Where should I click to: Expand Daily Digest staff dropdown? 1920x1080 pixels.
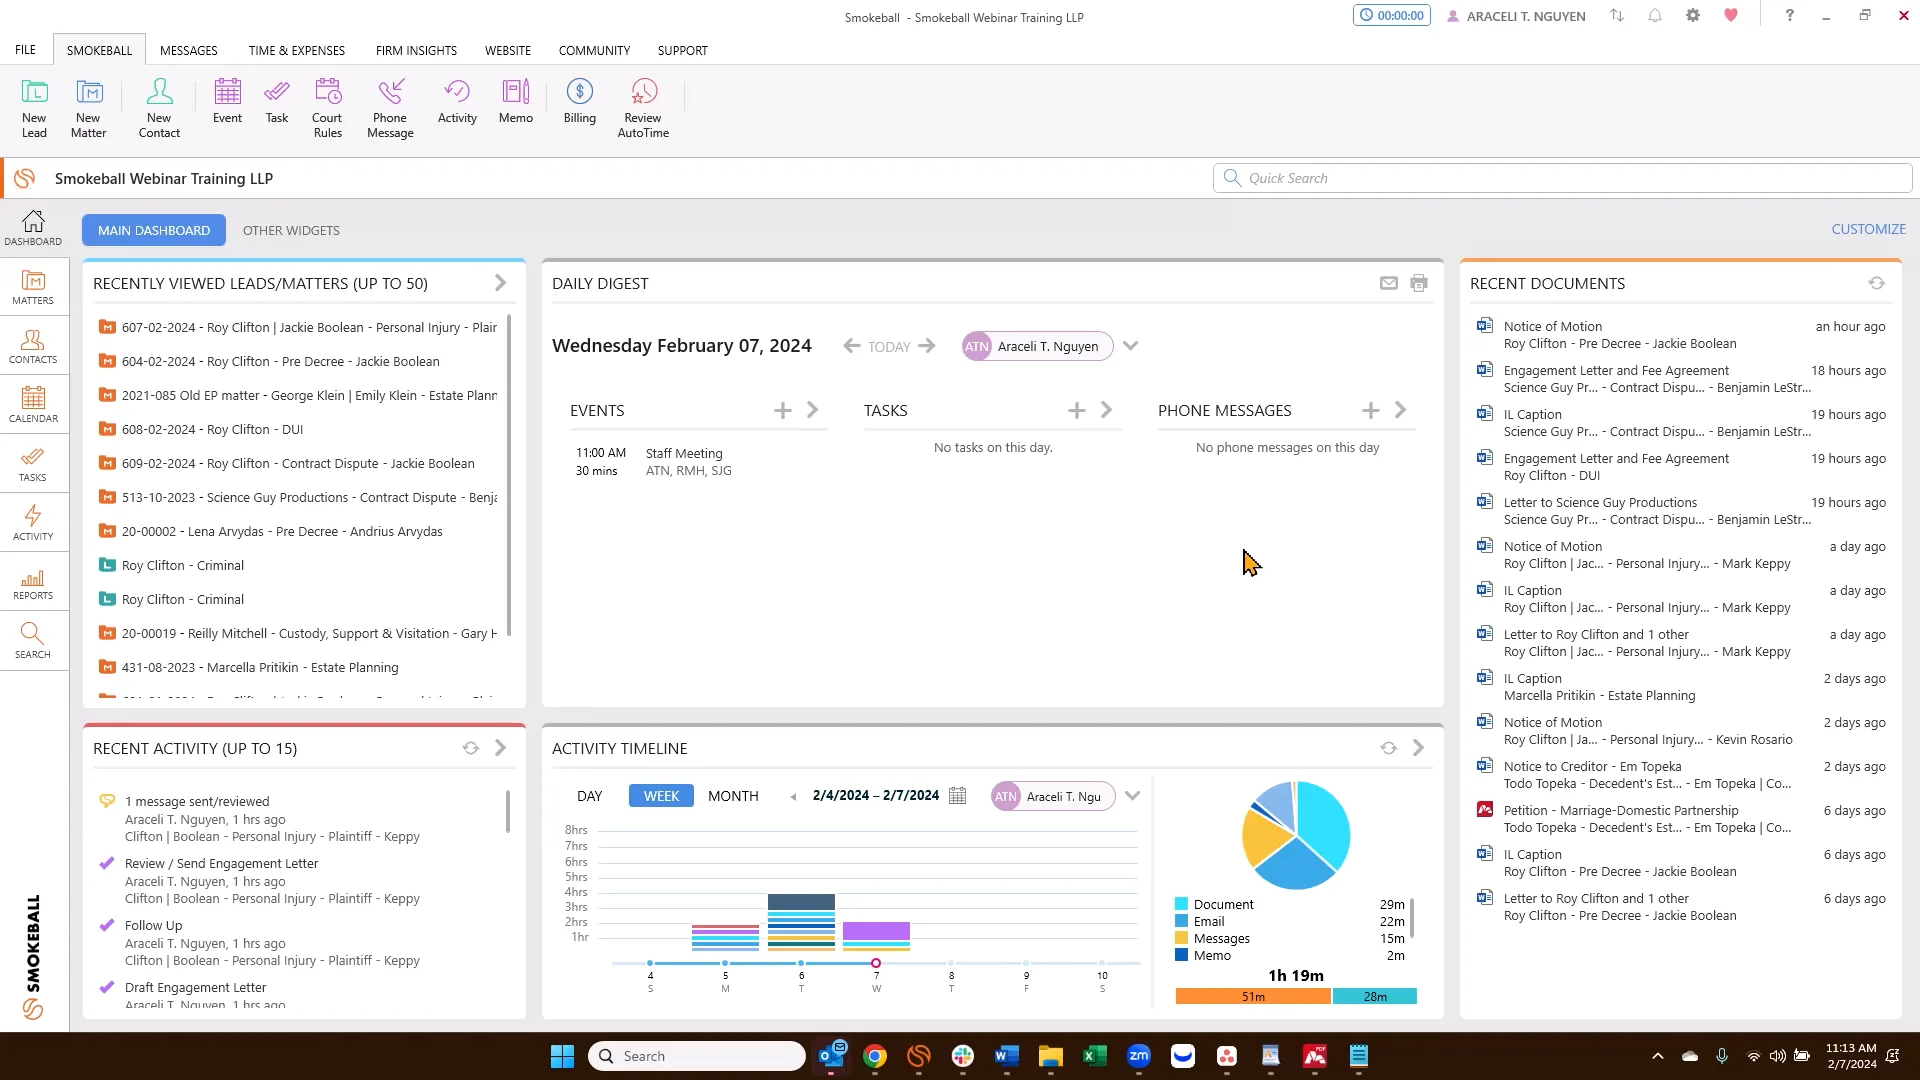[x=1130, y=346]
